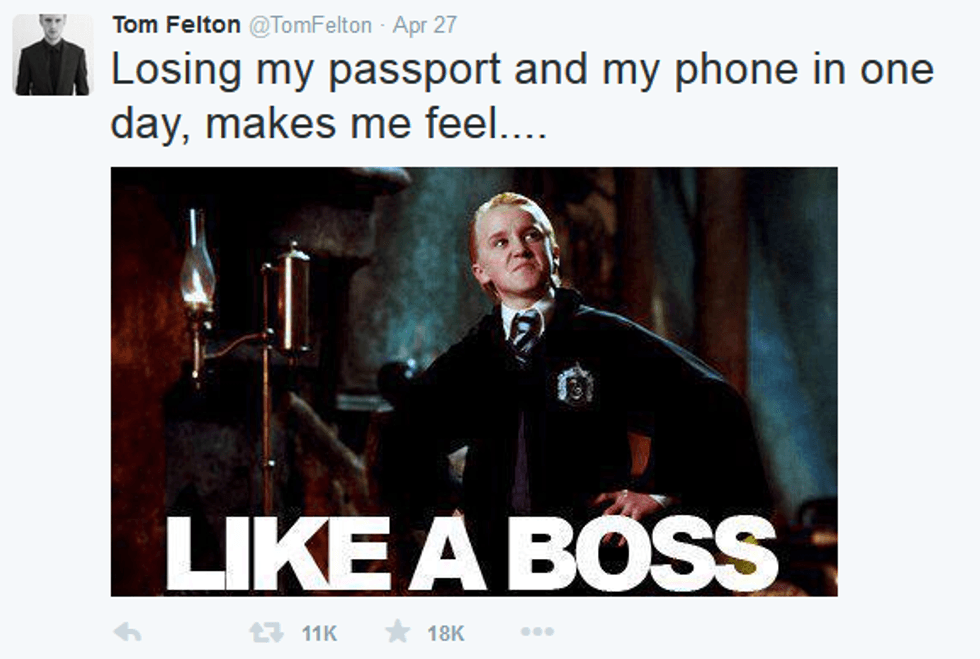The image size is (980, 659).
Task: Favorite the tweet with the star icon
Action: point(398,632)
